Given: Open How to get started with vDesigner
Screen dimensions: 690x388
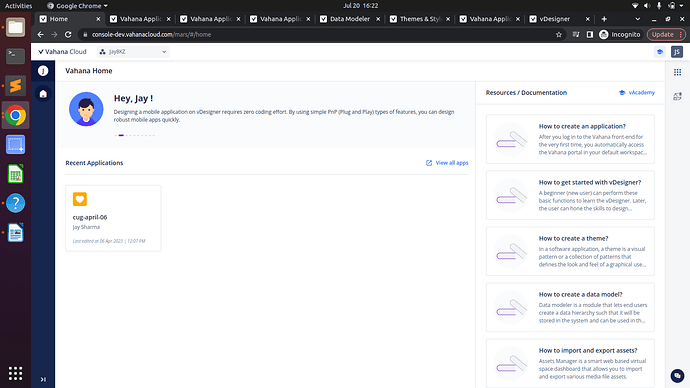Looking at the screenshot, I should point(570,195).
